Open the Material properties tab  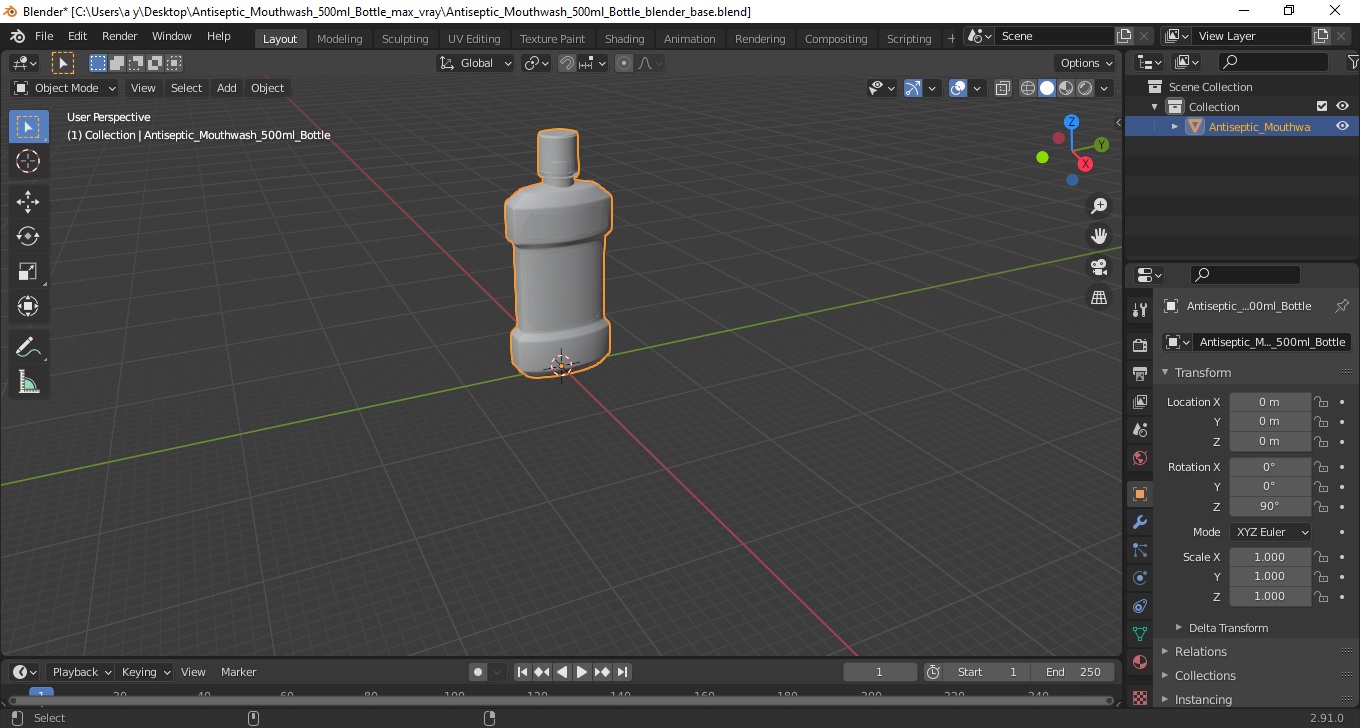(x=1139, y=662)
